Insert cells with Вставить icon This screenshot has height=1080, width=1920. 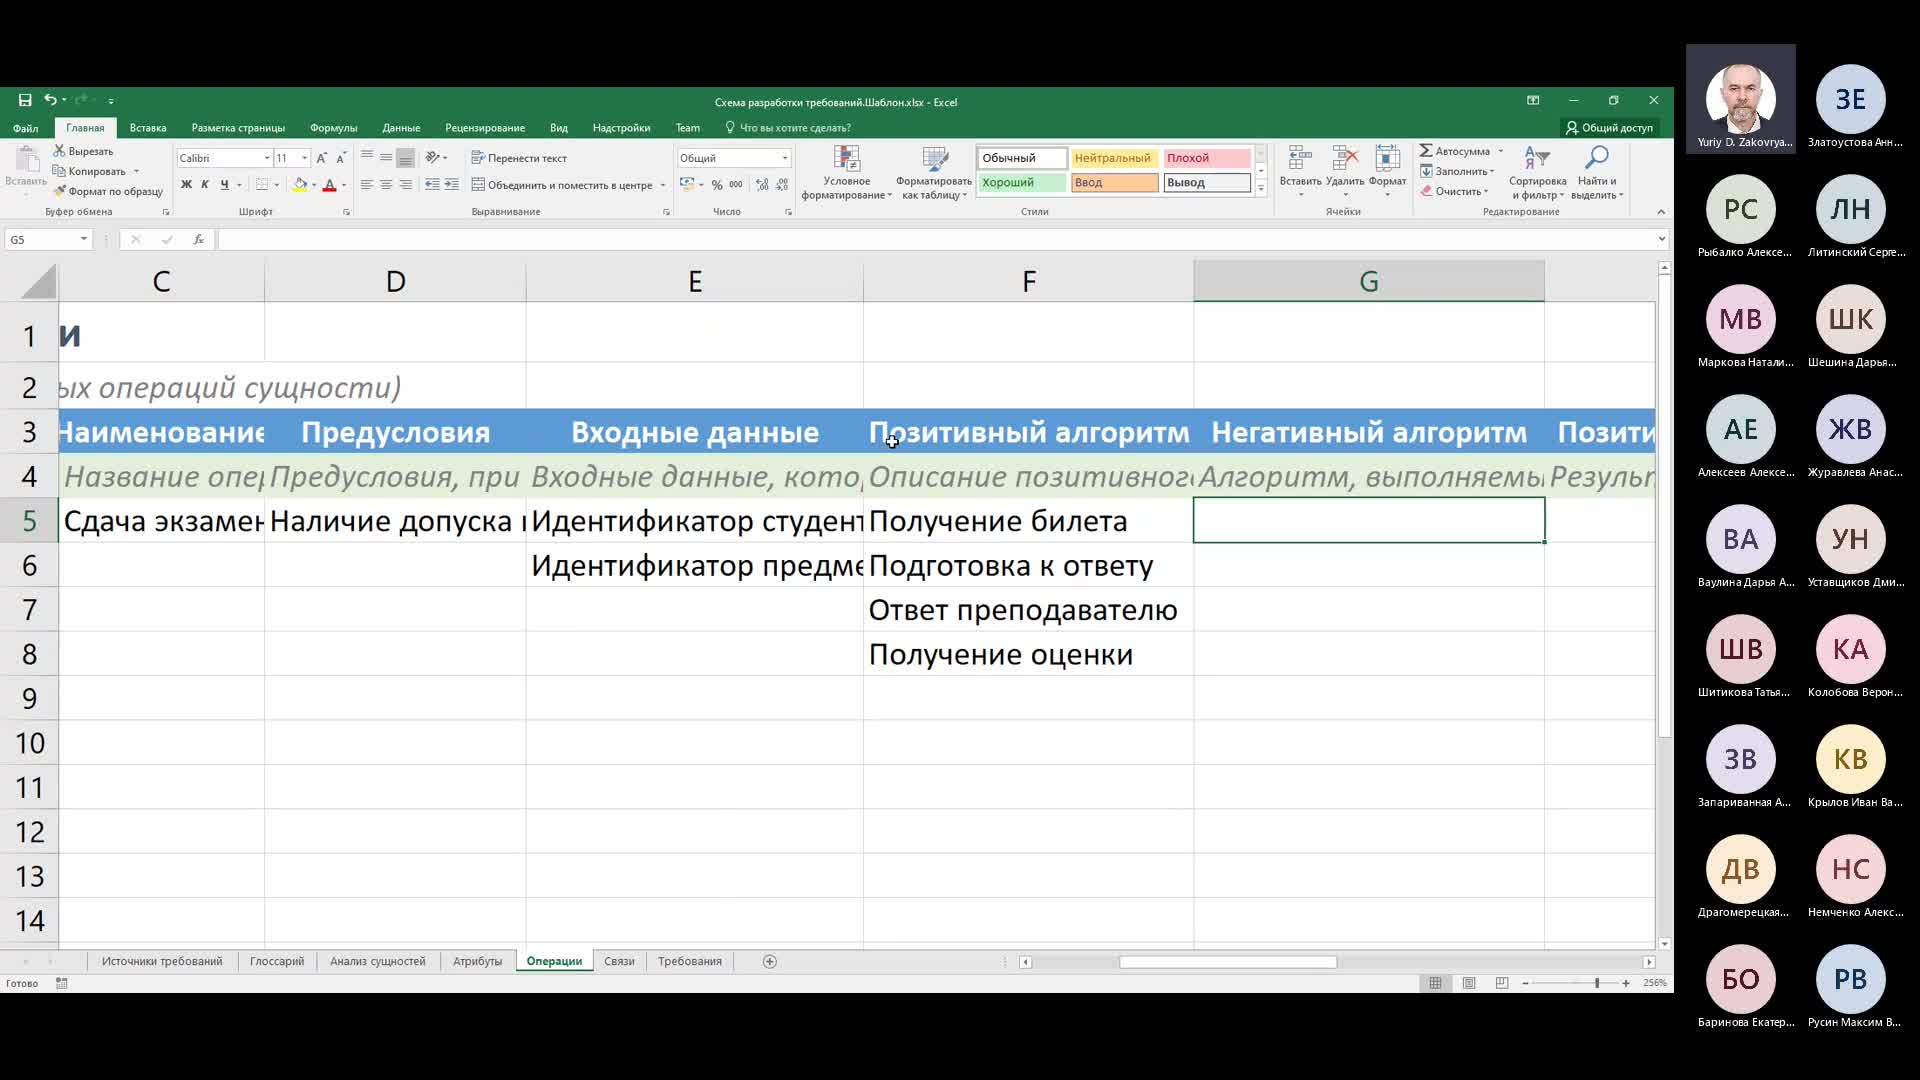[x=1300, y=171]
